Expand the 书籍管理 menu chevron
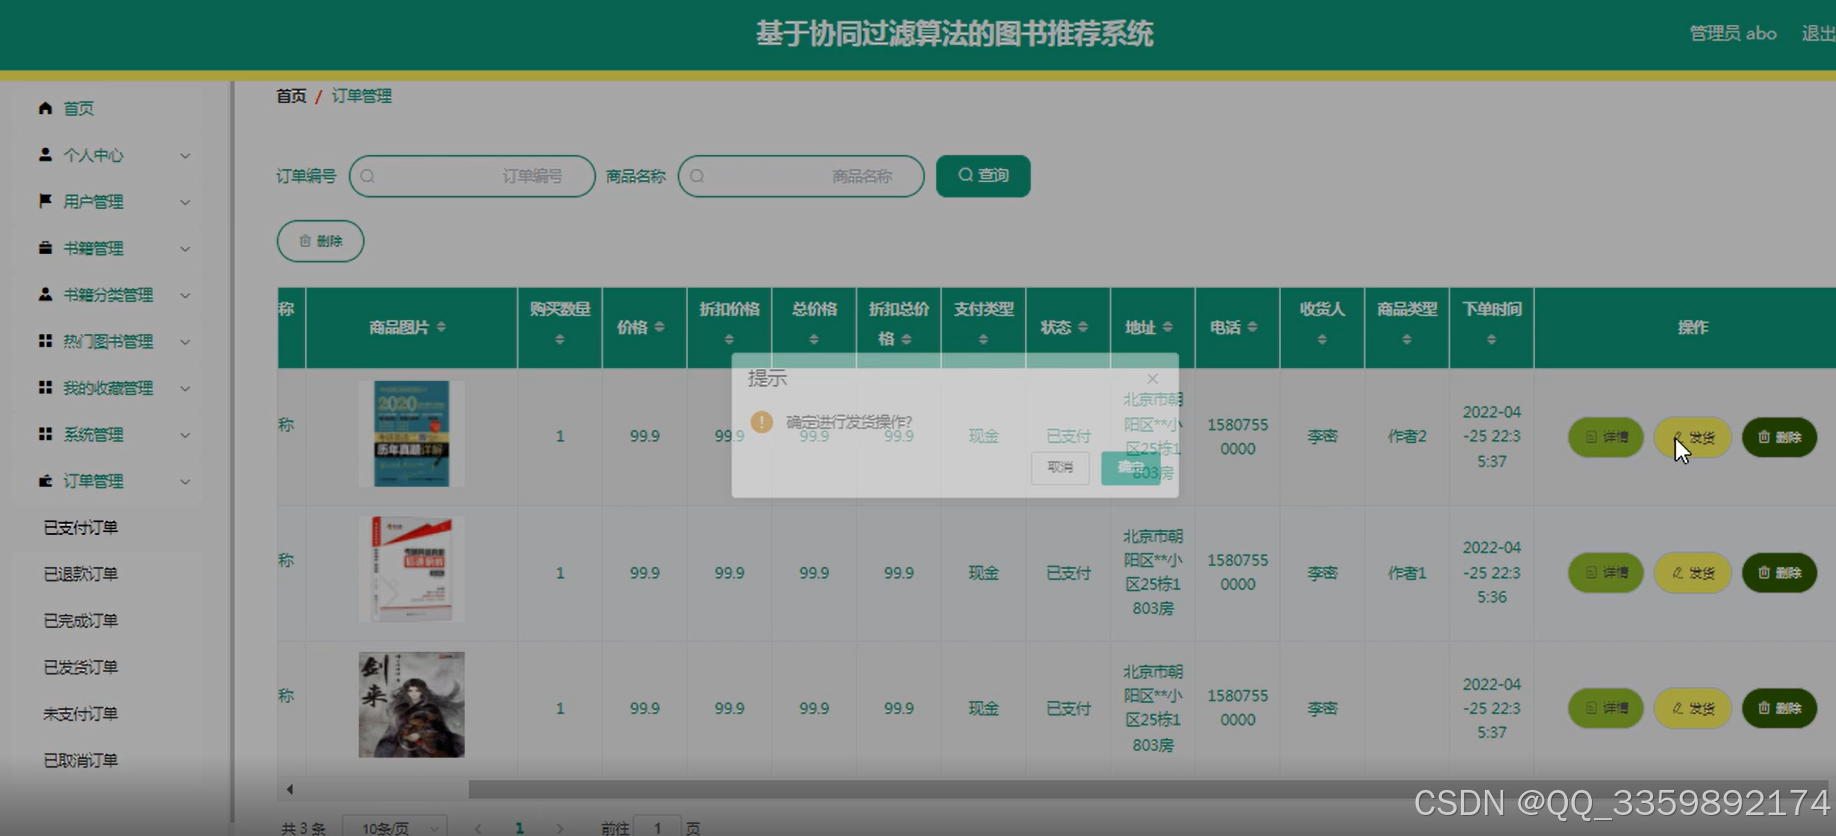The width and height of the screenshot is (1836, 836). click(x=185, y=248)
